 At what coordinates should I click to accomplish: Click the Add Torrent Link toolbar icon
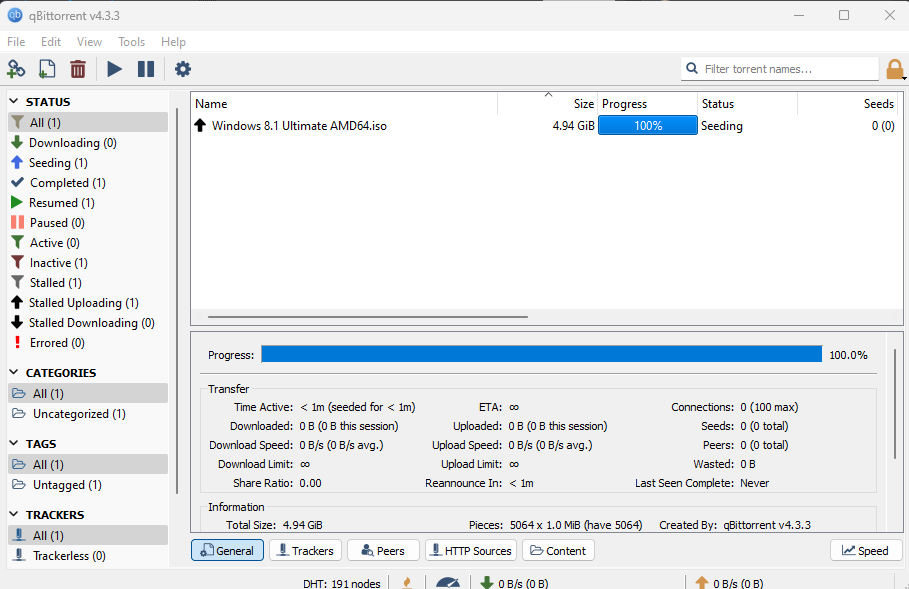[16, 69]
